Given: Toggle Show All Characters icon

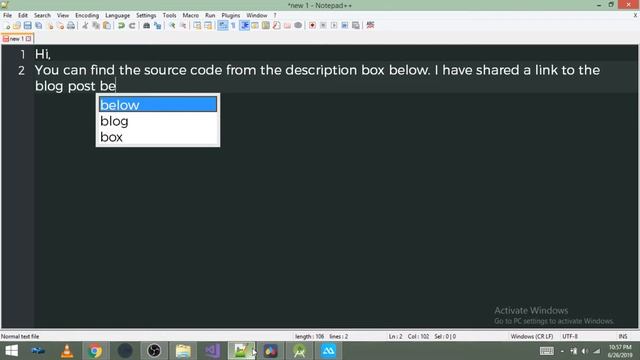Looking at the screenshot, I should [x=233, y=25].
